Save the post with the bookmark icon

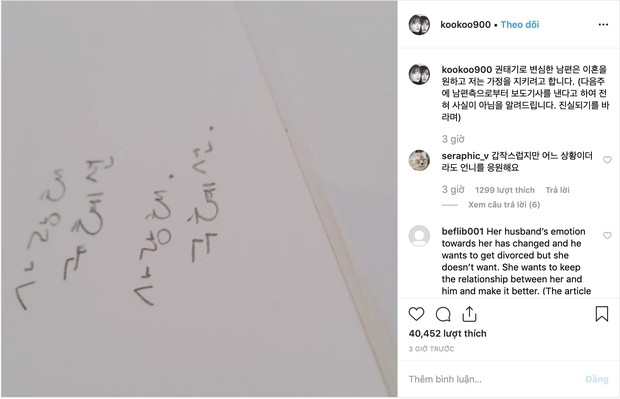(x=602, y=314)
